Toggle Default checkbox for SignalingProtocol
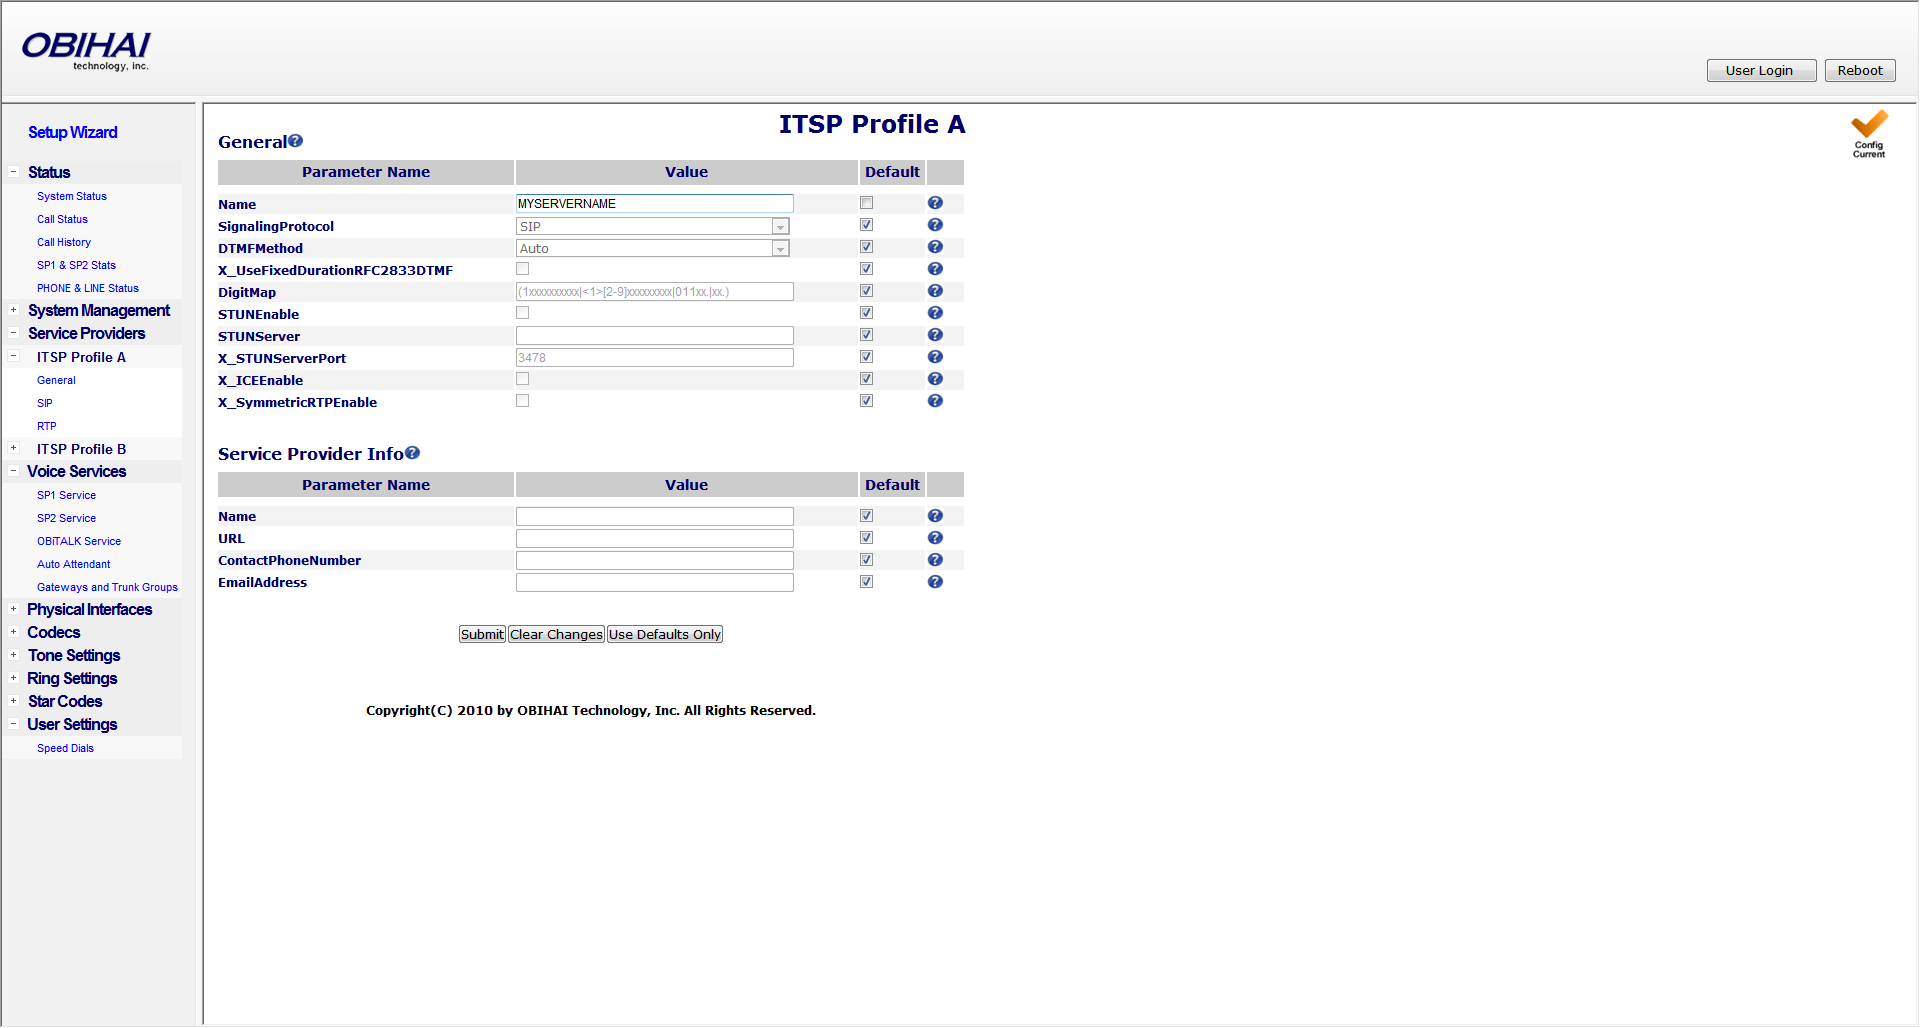 (867, 225)
